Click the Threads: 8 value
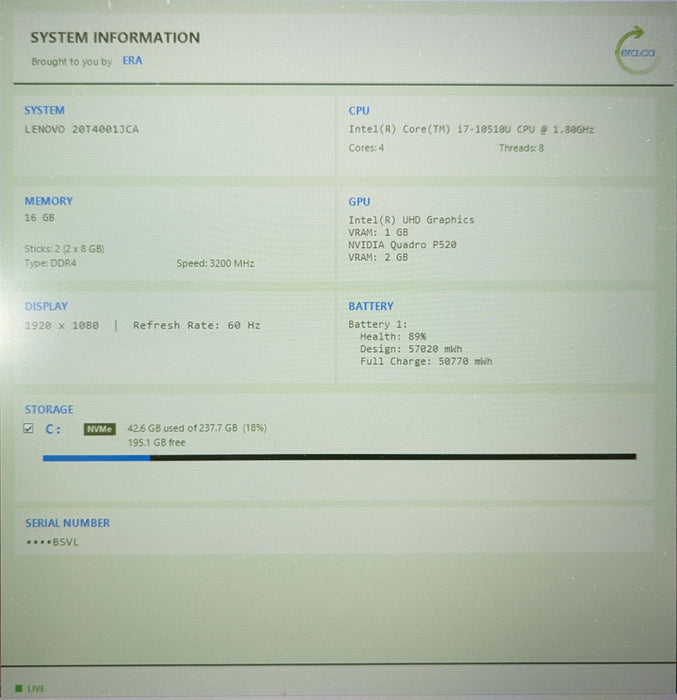 [x=521, y=148]
